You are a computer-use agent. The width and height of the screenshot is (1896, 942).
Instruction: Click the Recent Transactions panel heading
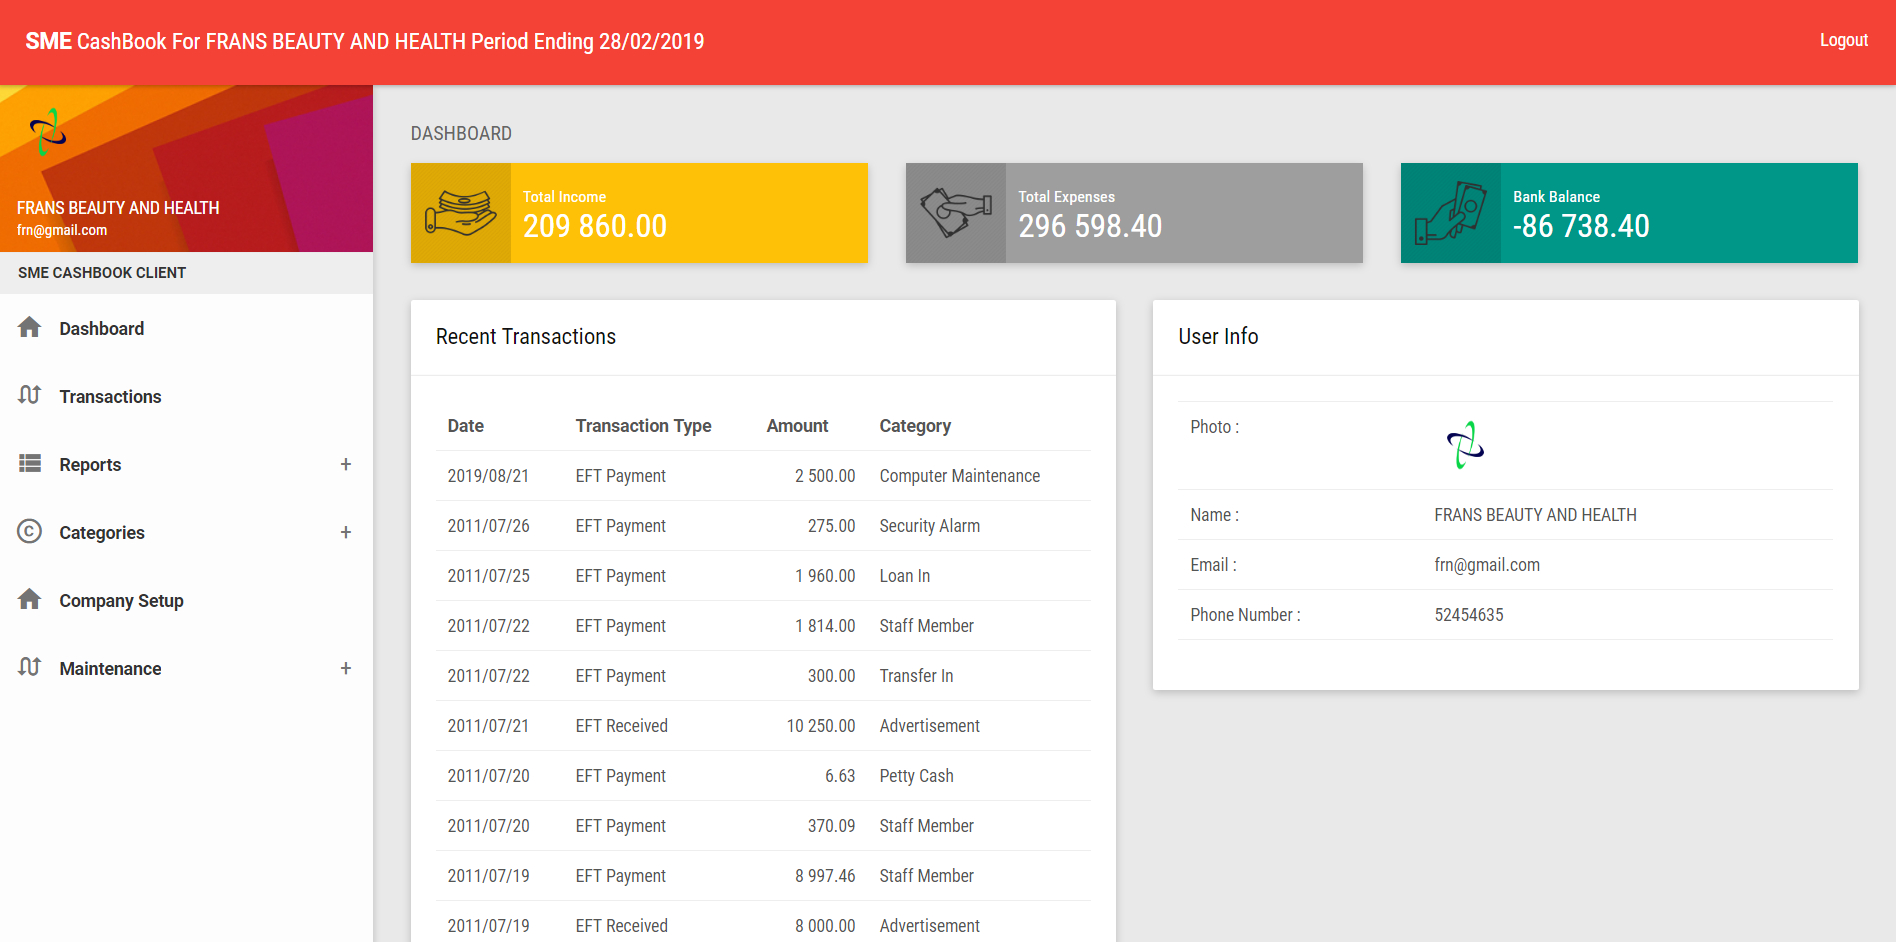pyautogui.click(x=526, y=337)
